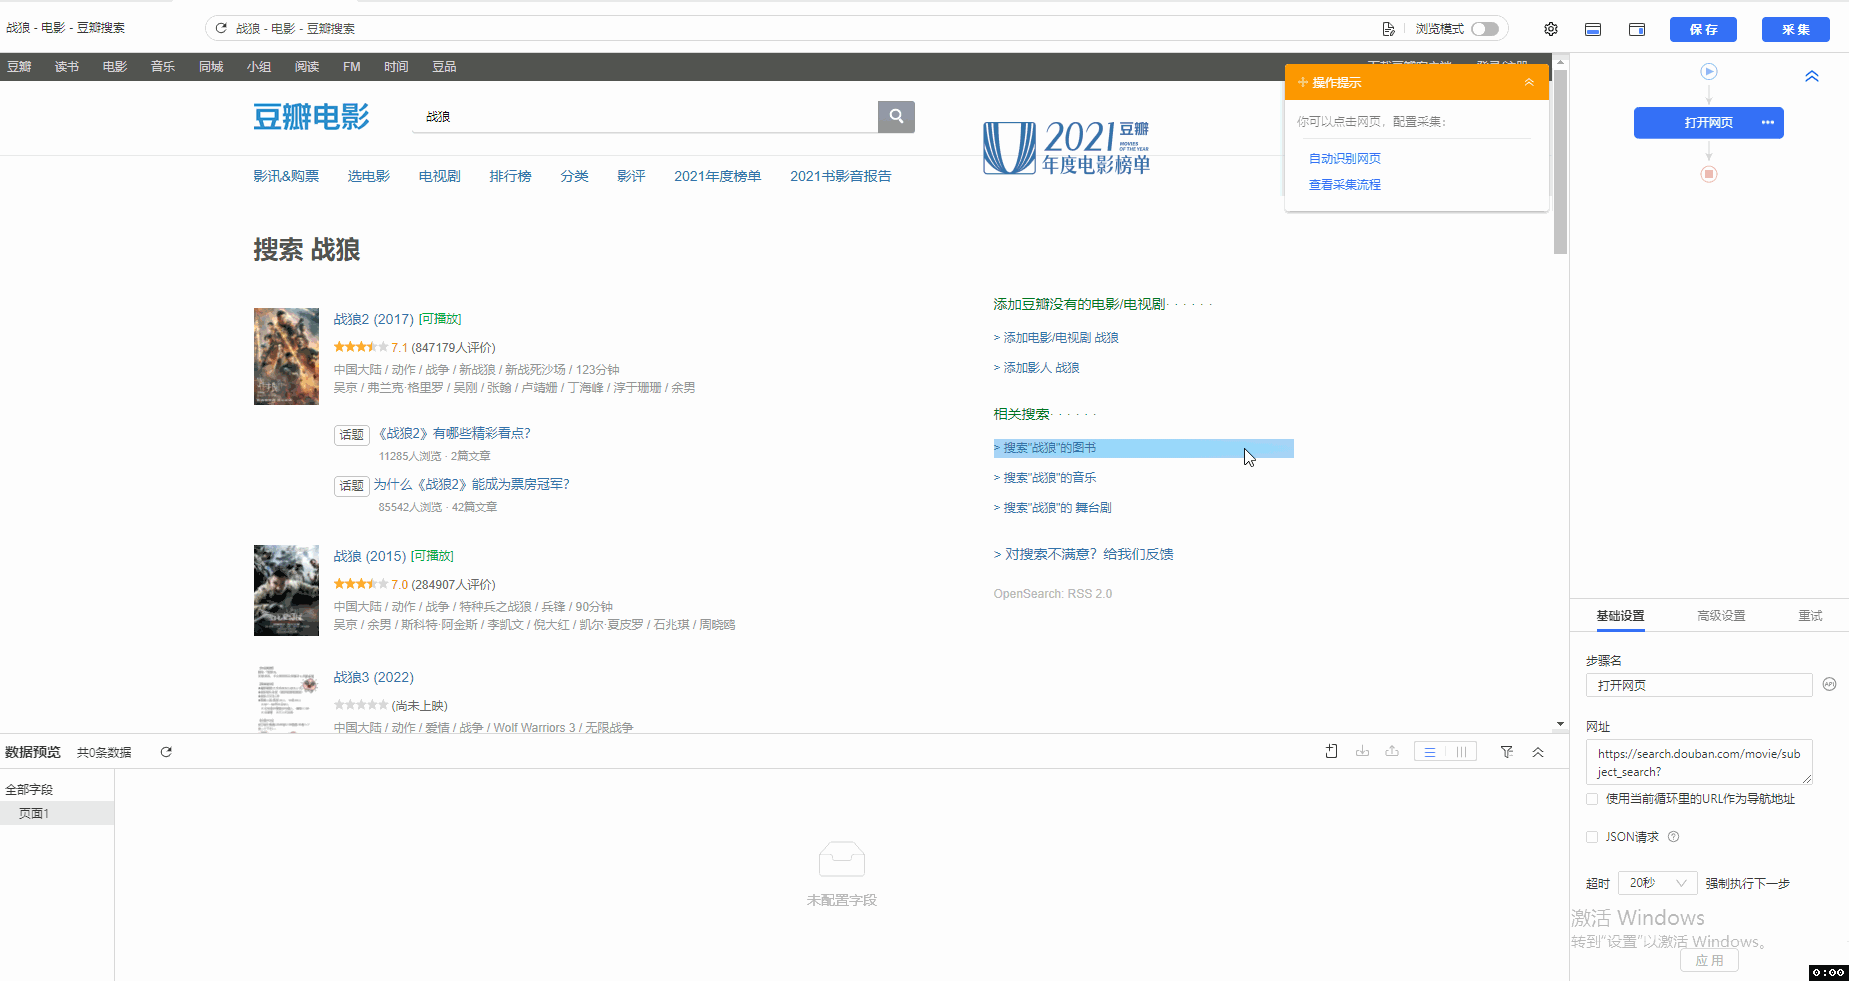Screen dimensions: 1849x981
Task: Open 影讯&购票 in movie navigation
Action: point(286,176)
